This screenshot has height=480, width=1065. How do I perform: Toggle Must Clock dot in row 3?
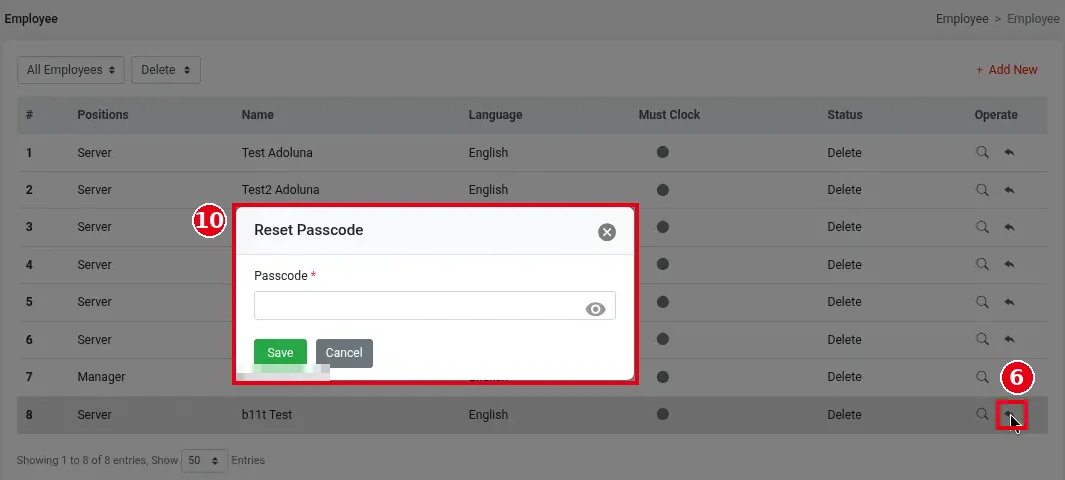[663, 227]
